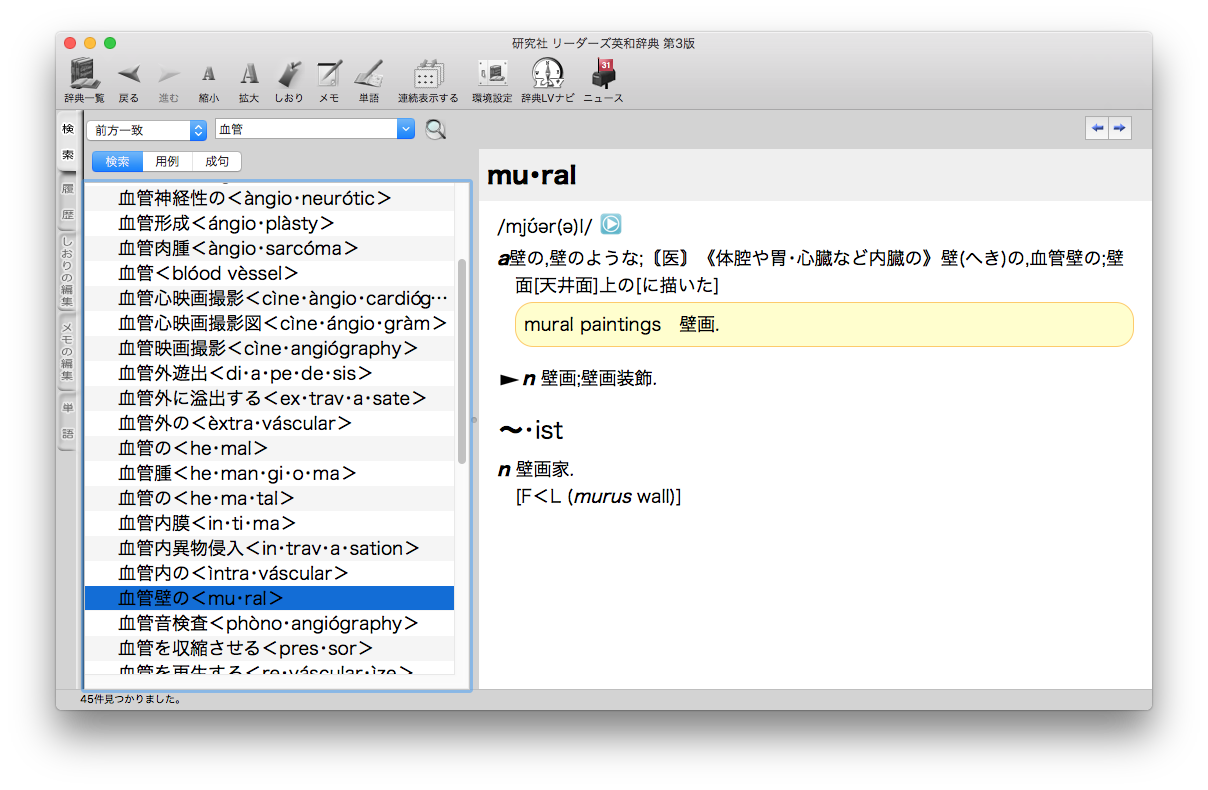
Task: Select result 血管内異物侵入<in·trav·a·sation>
Action: pos(269,548)
